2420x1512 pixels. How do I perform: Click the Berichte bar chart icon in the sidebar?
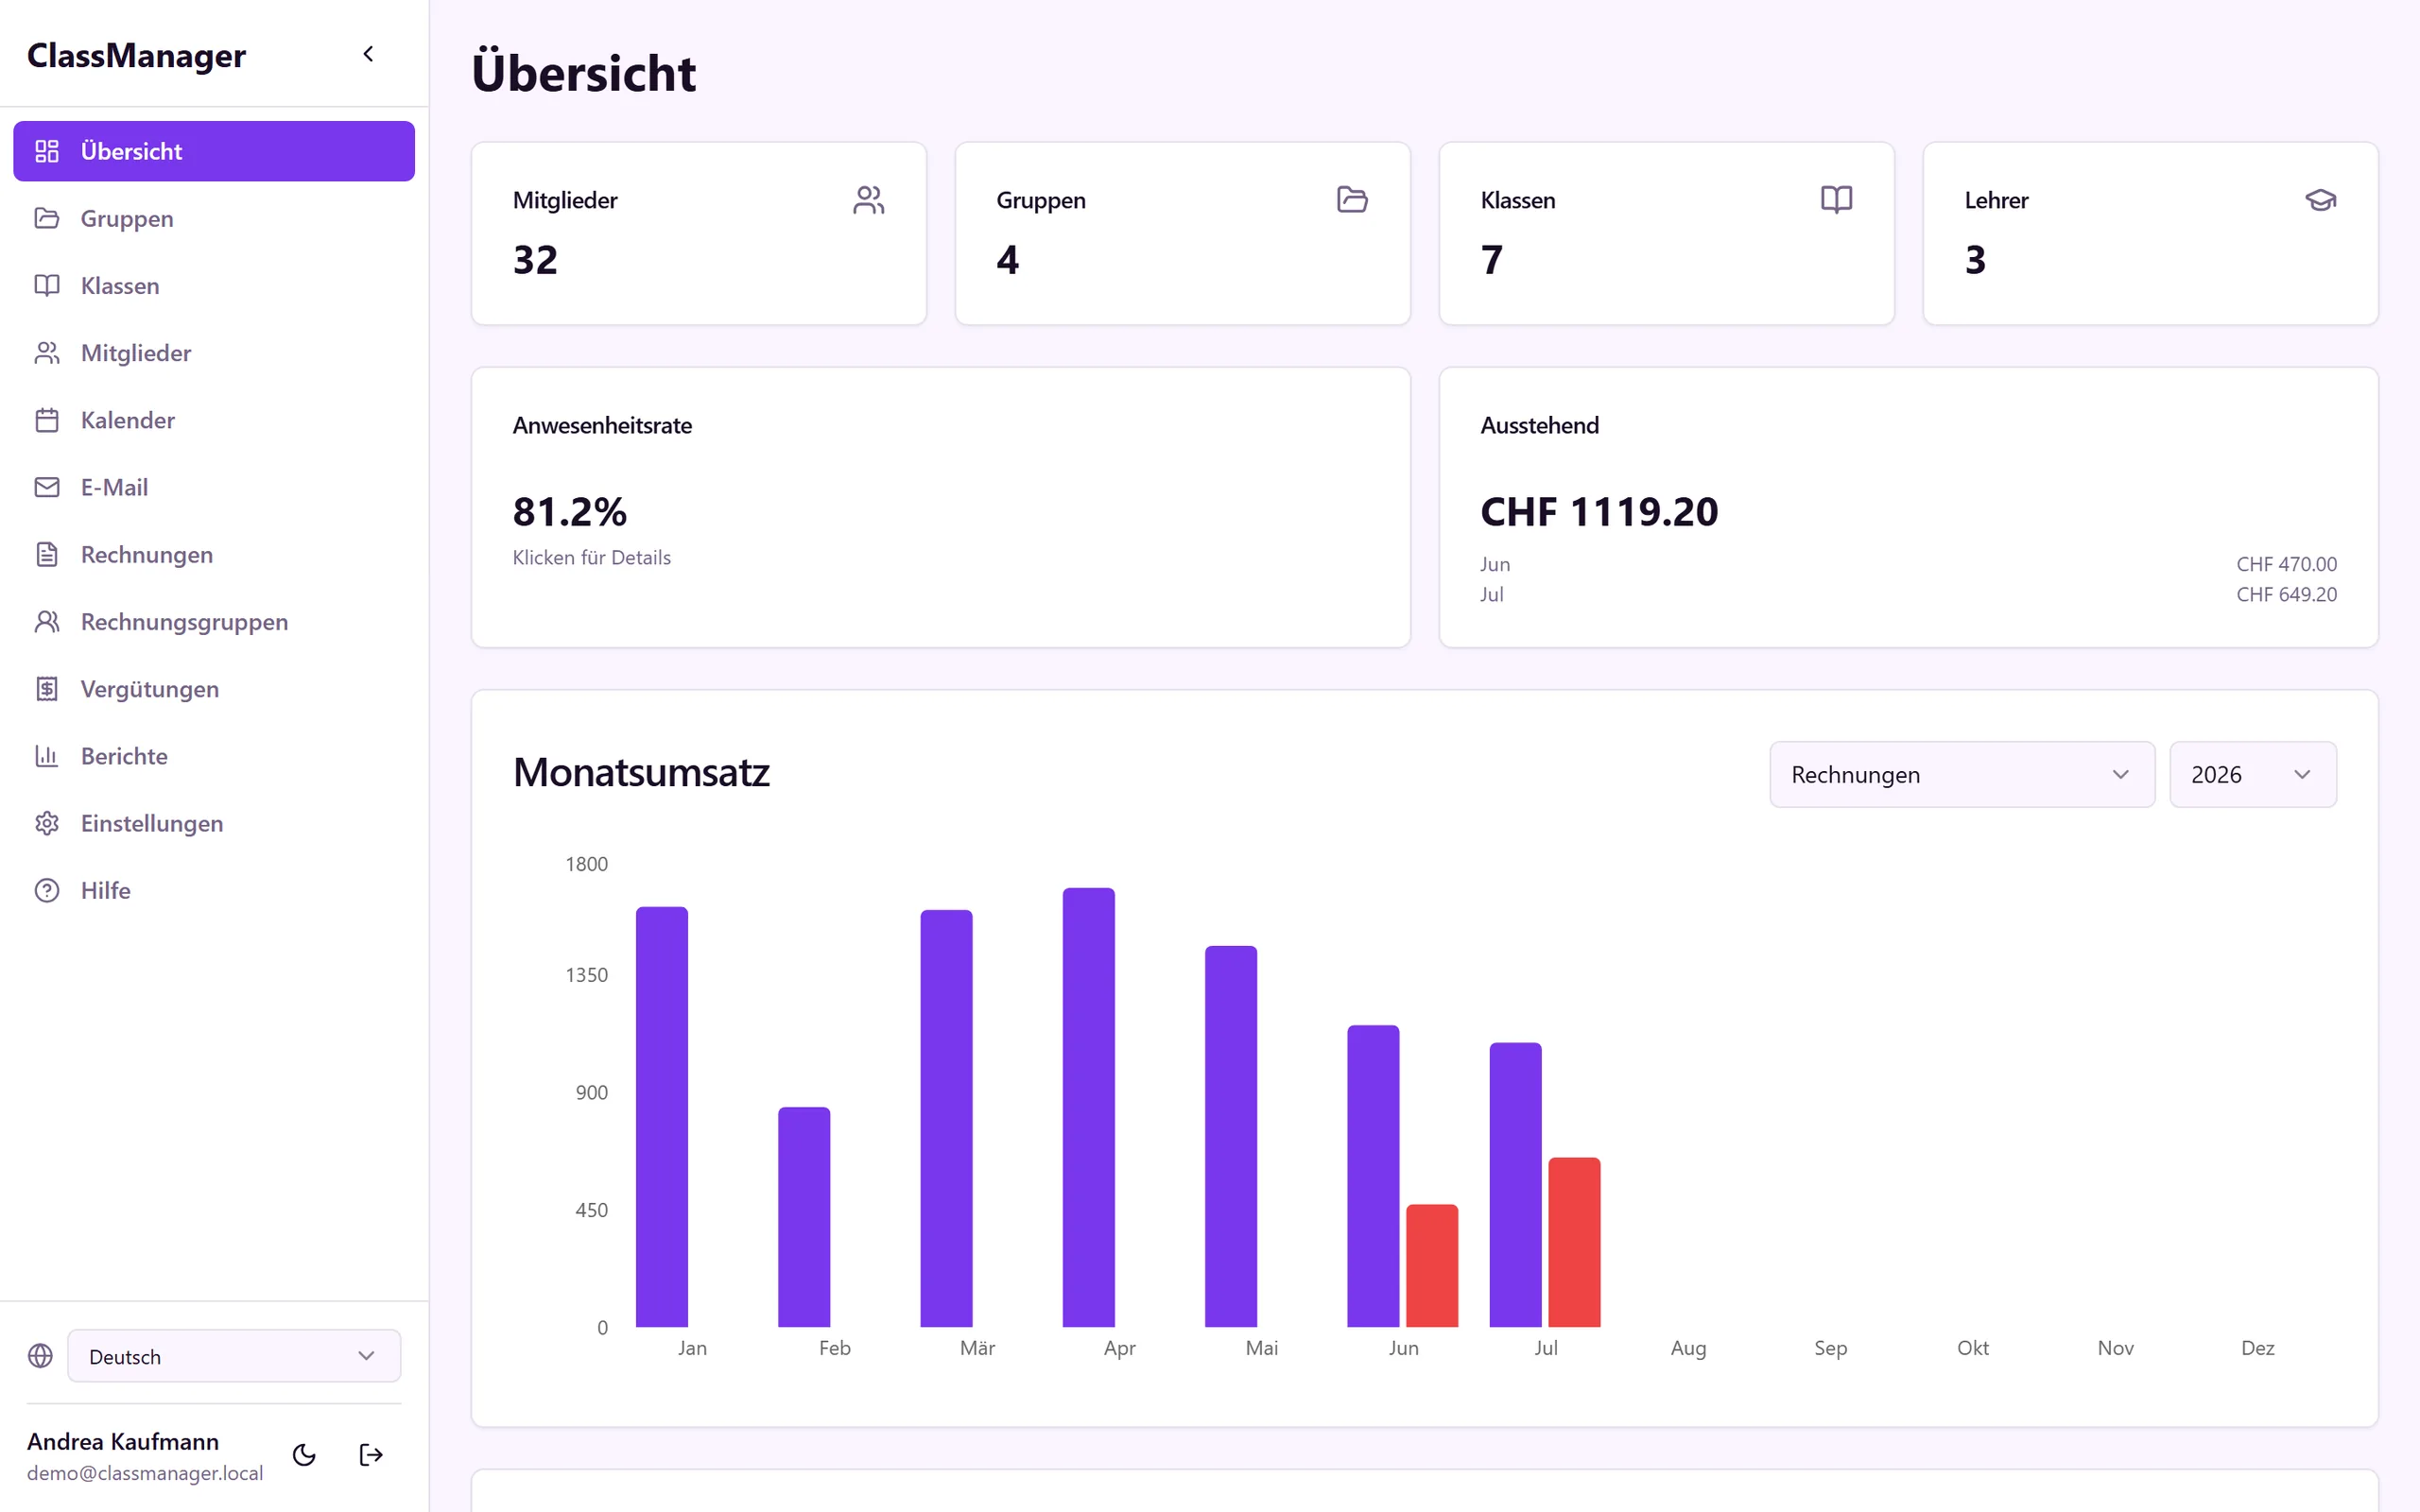[x=47, y=756]
